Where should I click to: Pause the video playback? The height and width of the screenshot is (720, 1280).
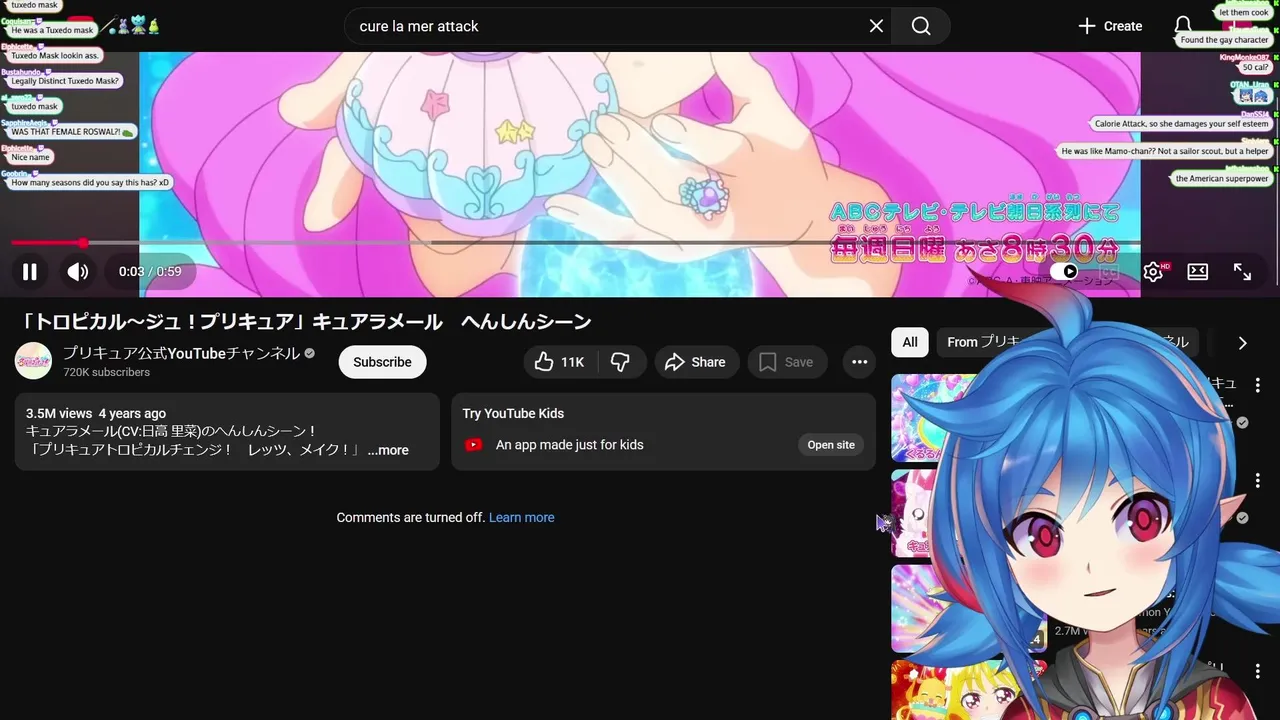[30, 271]
